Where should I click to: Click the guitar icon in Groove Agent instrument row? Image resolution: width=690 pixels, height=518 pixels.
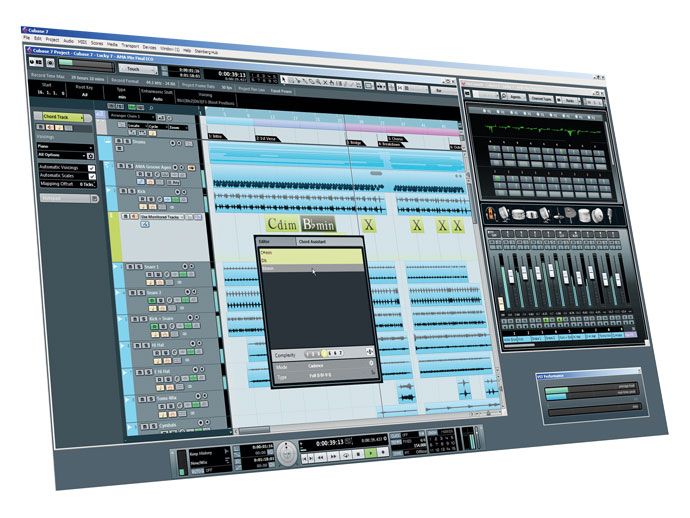pyautogui.click(x=490, y=213)
